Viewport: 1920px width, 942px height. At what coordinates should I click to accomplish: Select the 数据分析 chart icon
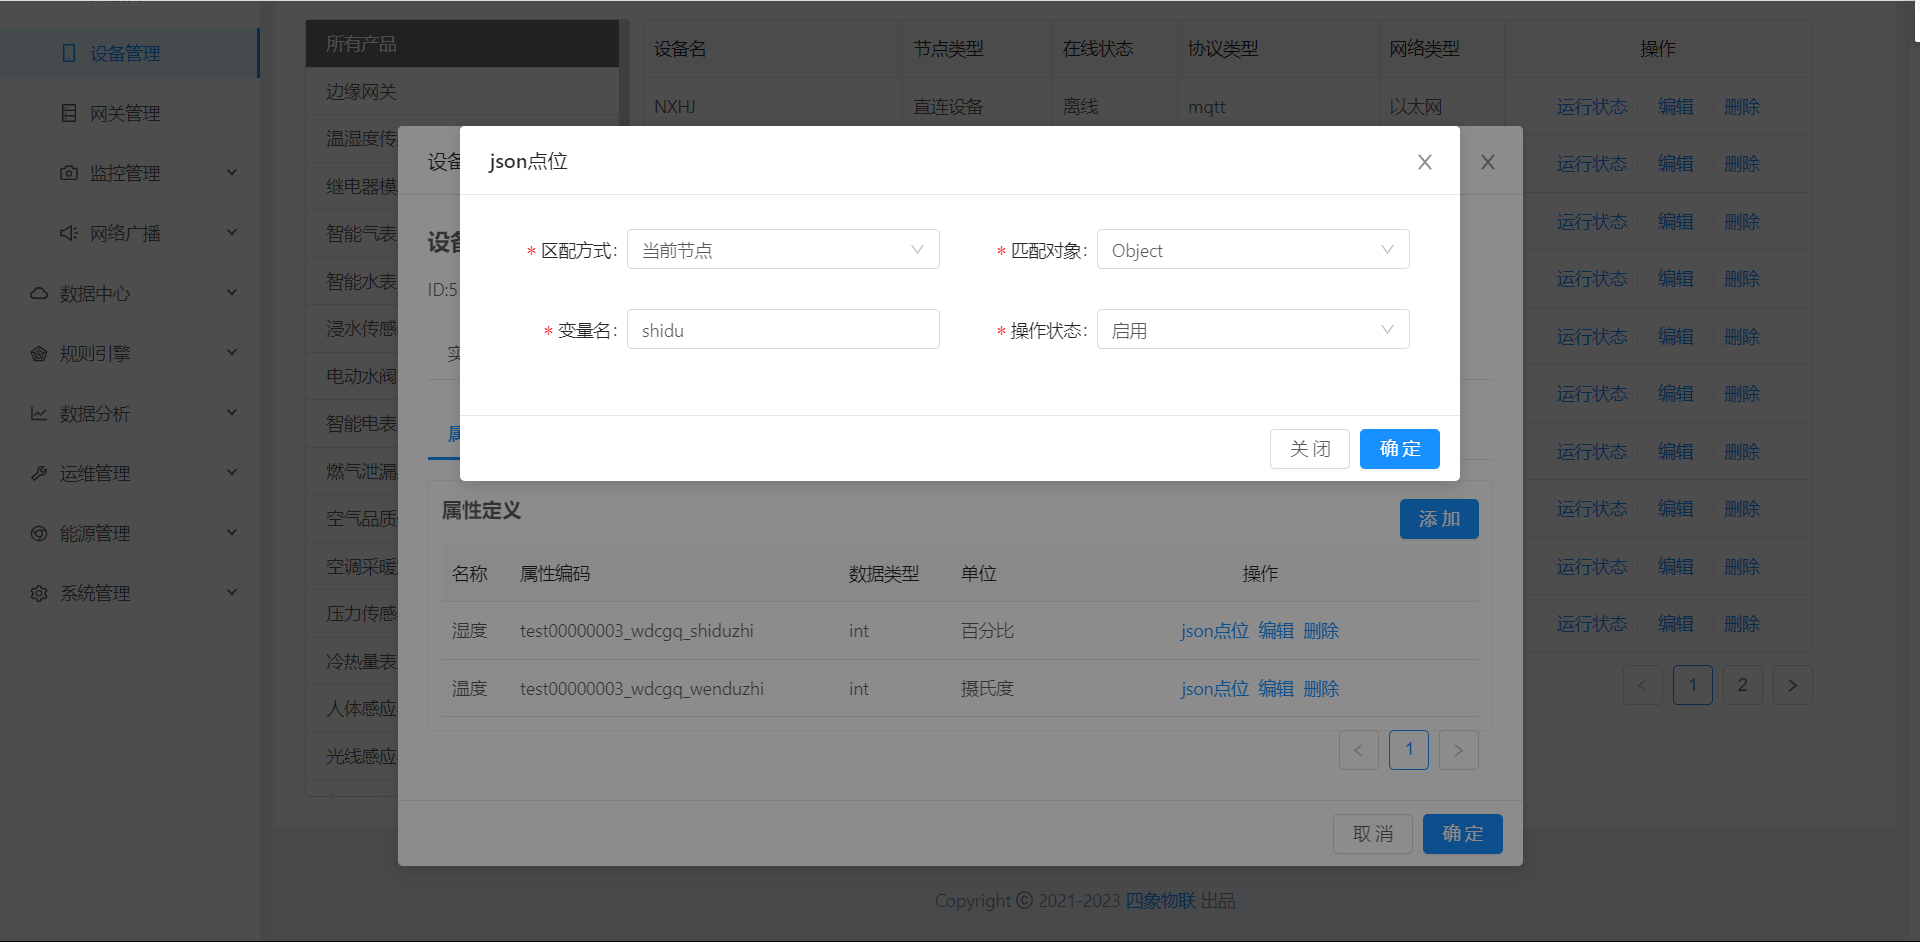pos(38,412)
